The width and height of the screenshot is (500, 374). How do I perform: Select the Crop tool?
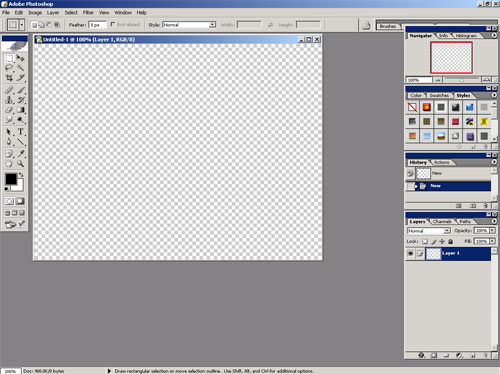click(9, 78)
